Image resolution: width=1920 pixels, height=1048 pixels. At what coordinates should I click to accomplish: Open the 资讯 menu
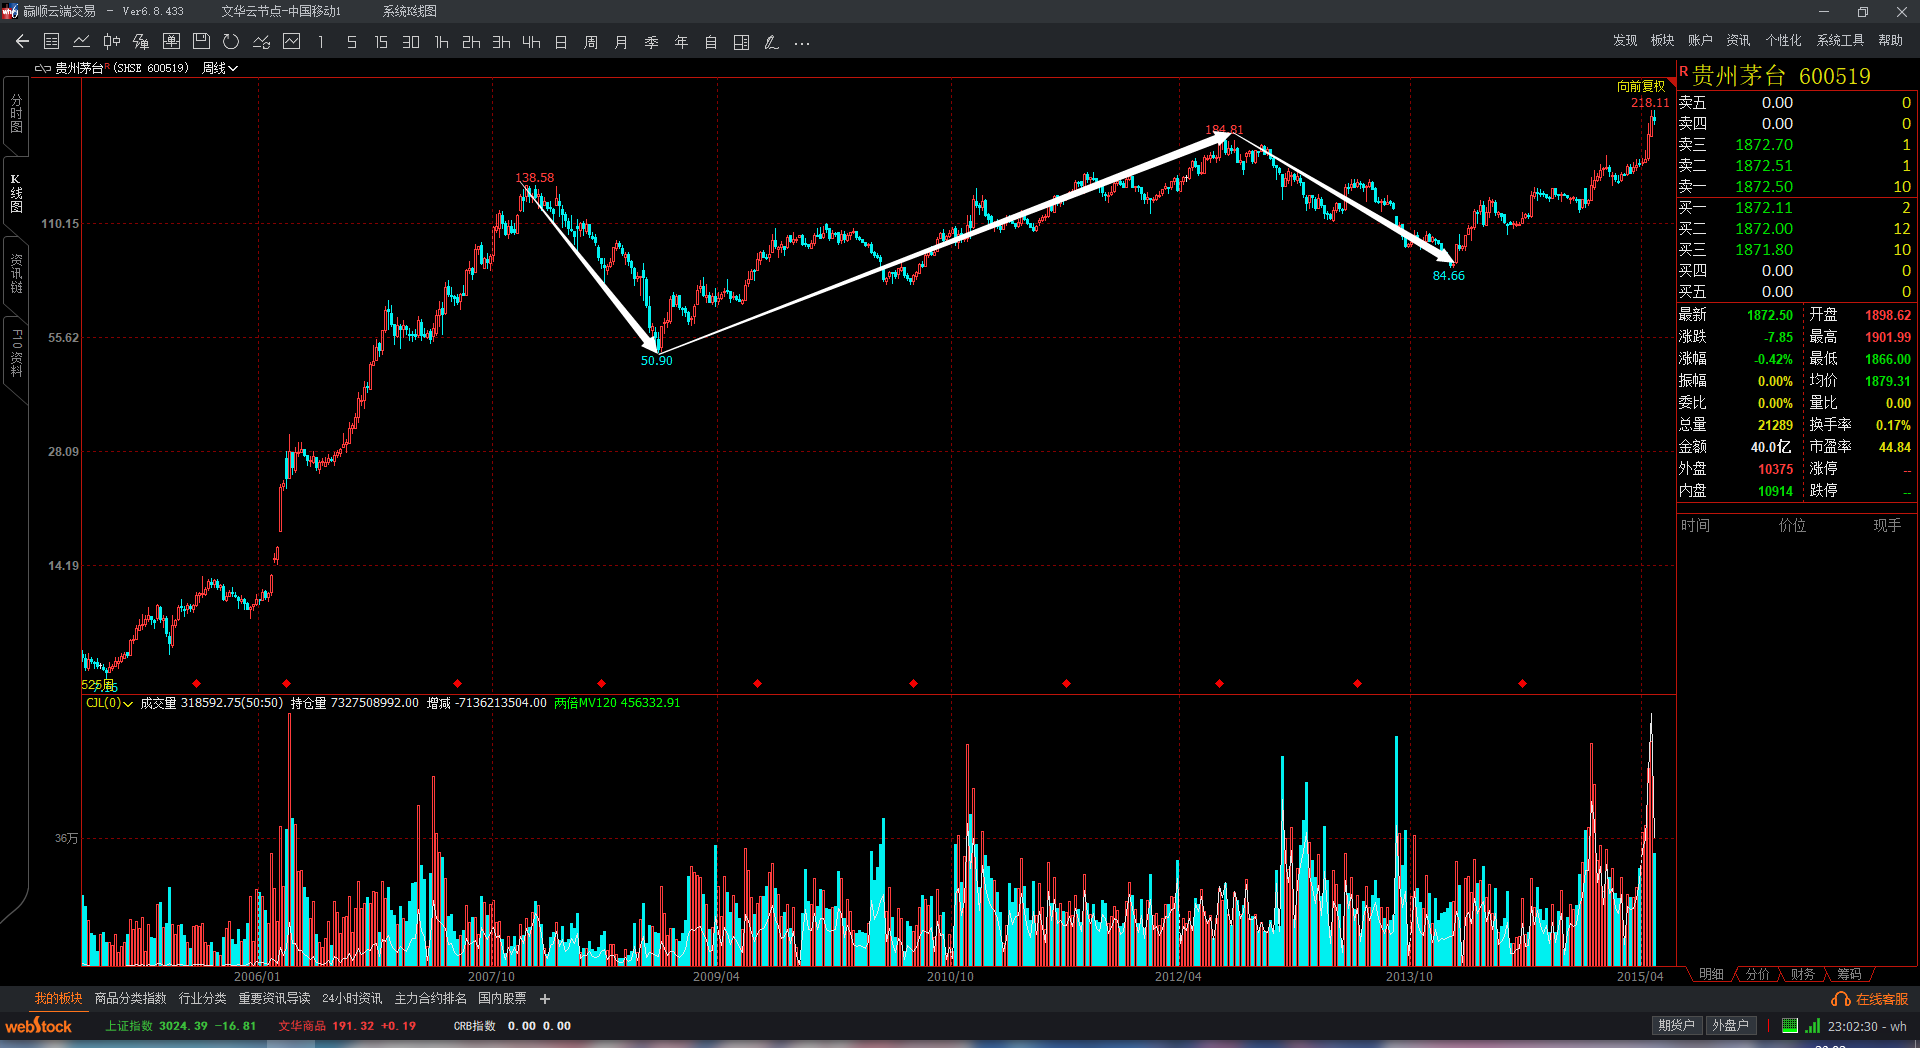click(1738, 40)
